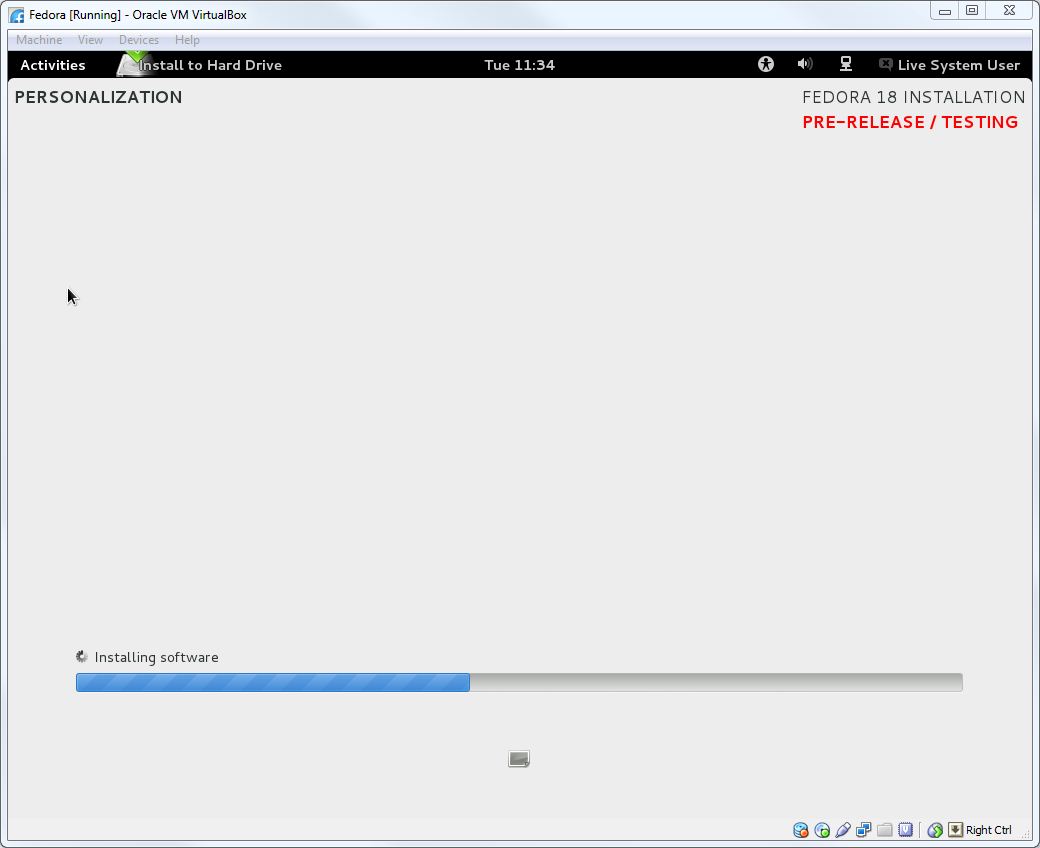The height and width of the screenshot is (848, 1040).
Task: Click the hard drive icon below progress bar
Action: click(x=519, y=758)
